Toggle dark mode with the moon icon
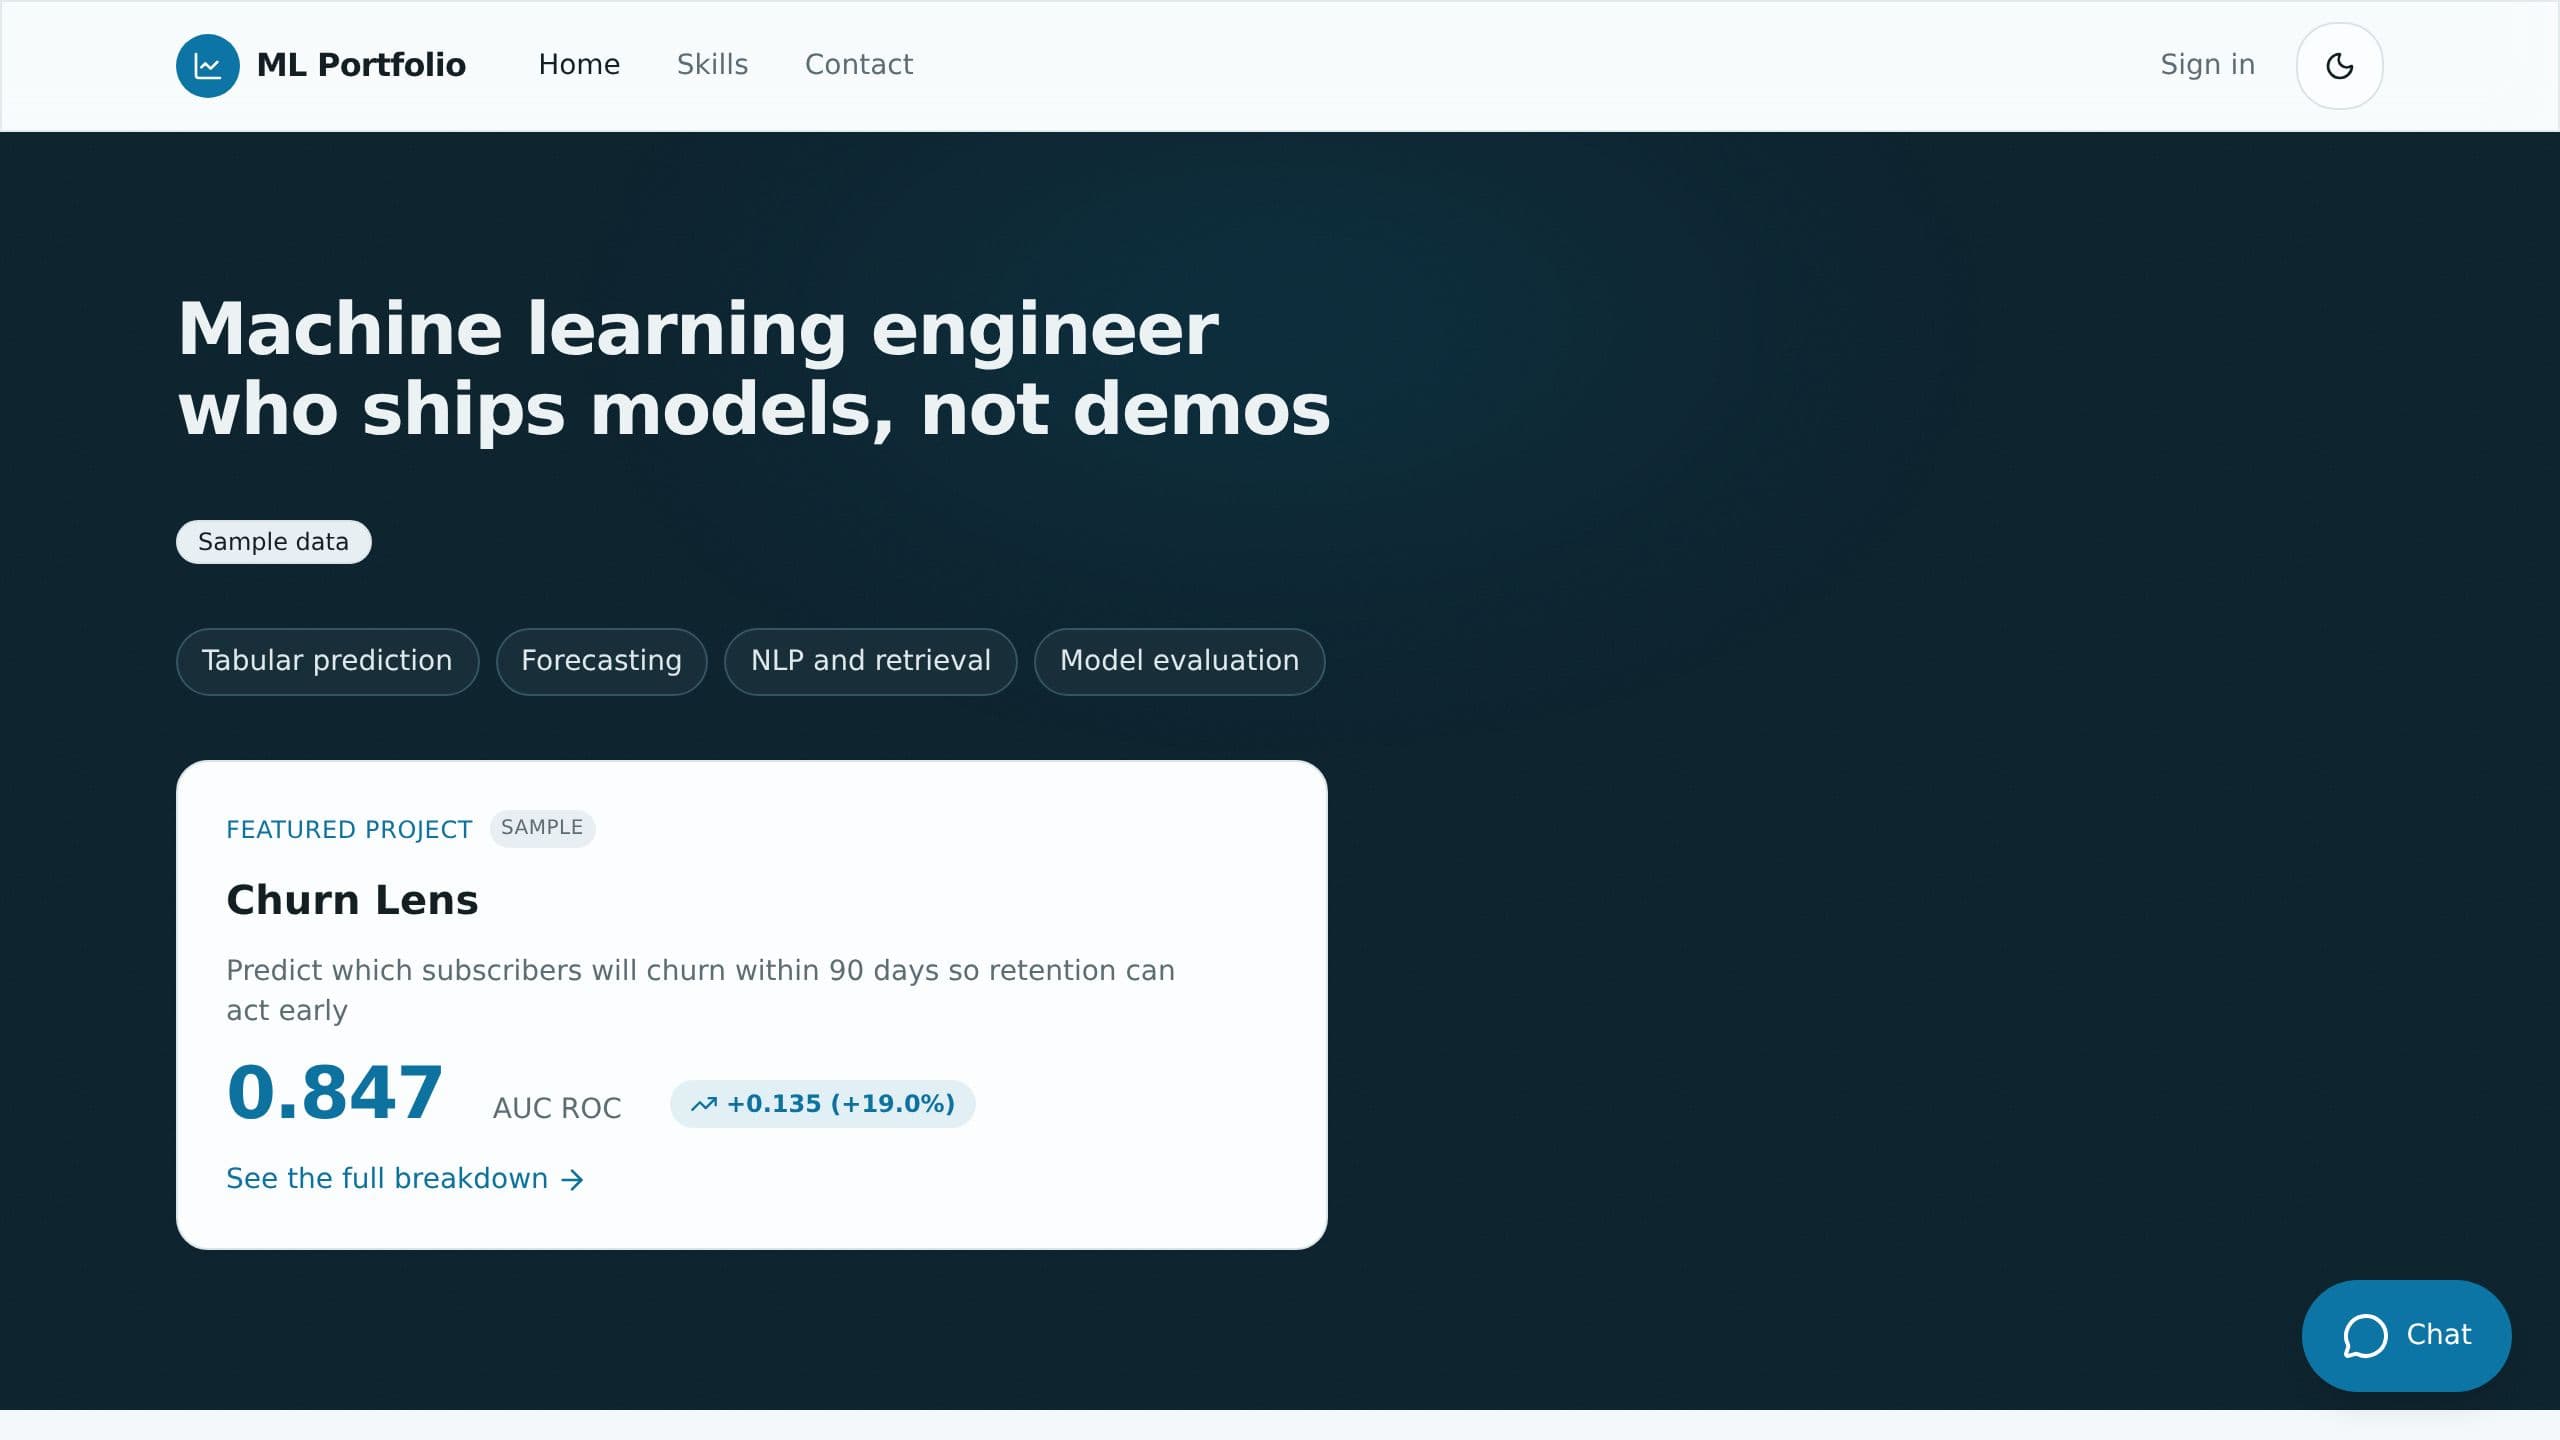Screen dimensions: 2560x1440 [2339, 66]
